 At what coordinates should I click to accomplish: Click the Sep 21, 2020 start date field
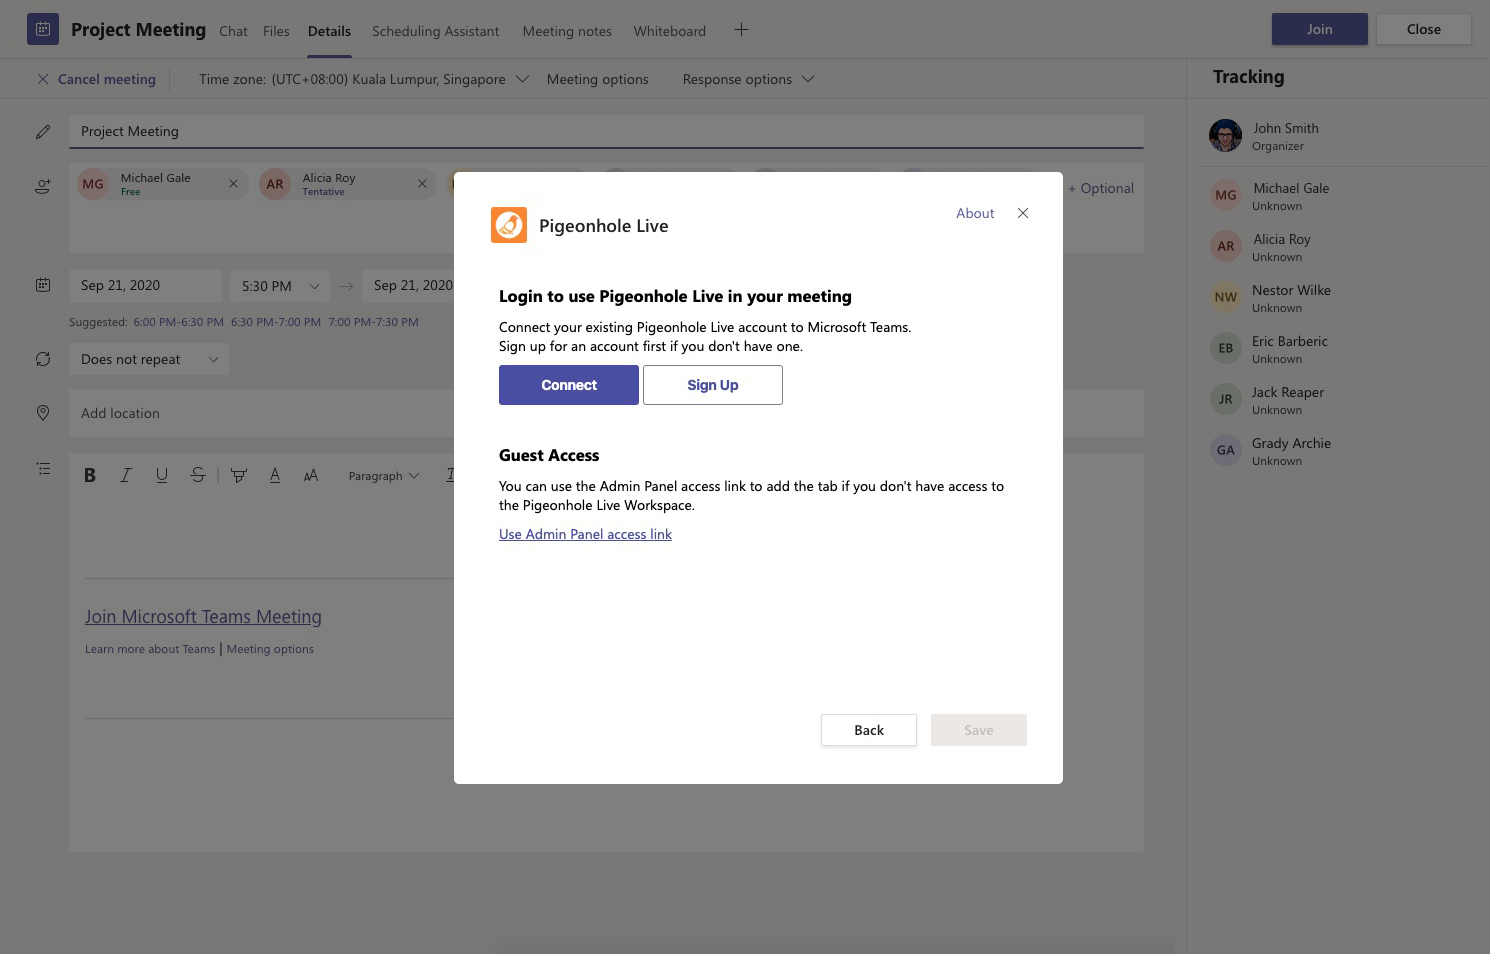coord(145,286)
